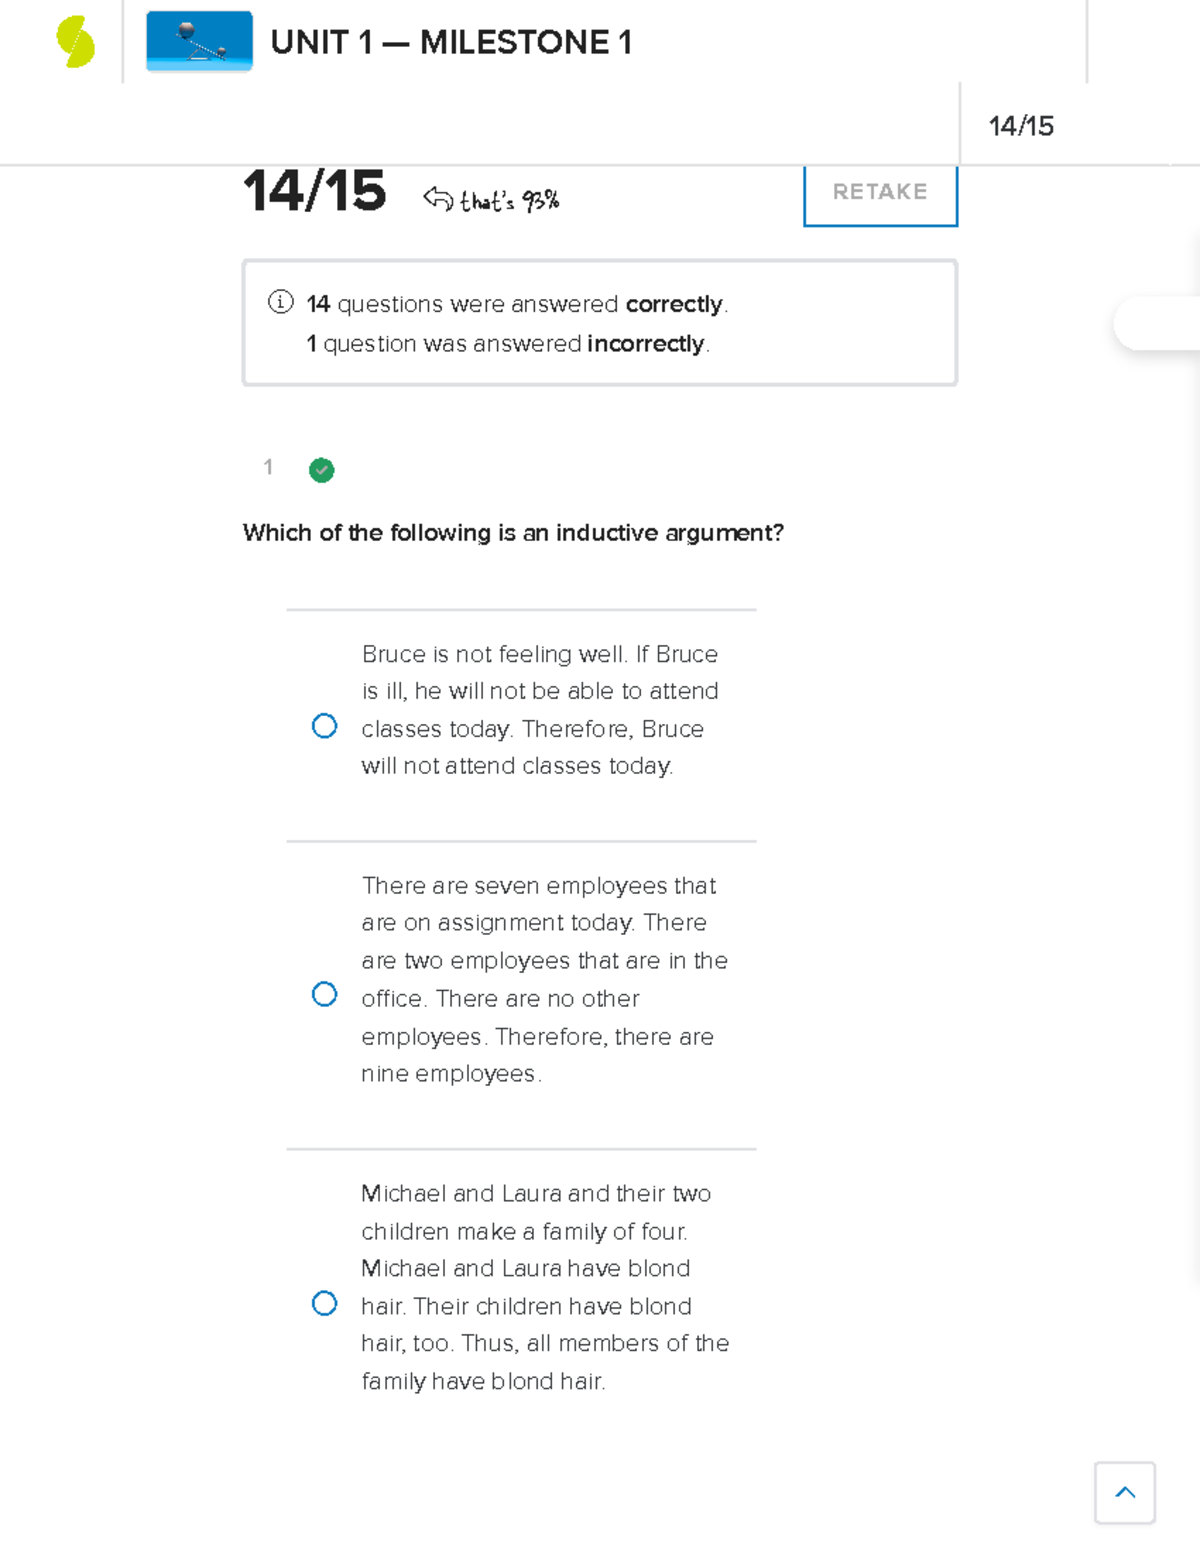Image resolution: width=1200 pixels, height=1553 pixels.
Task: Select the Michael and Laura blond hair answer
Action: point(324,1303)
